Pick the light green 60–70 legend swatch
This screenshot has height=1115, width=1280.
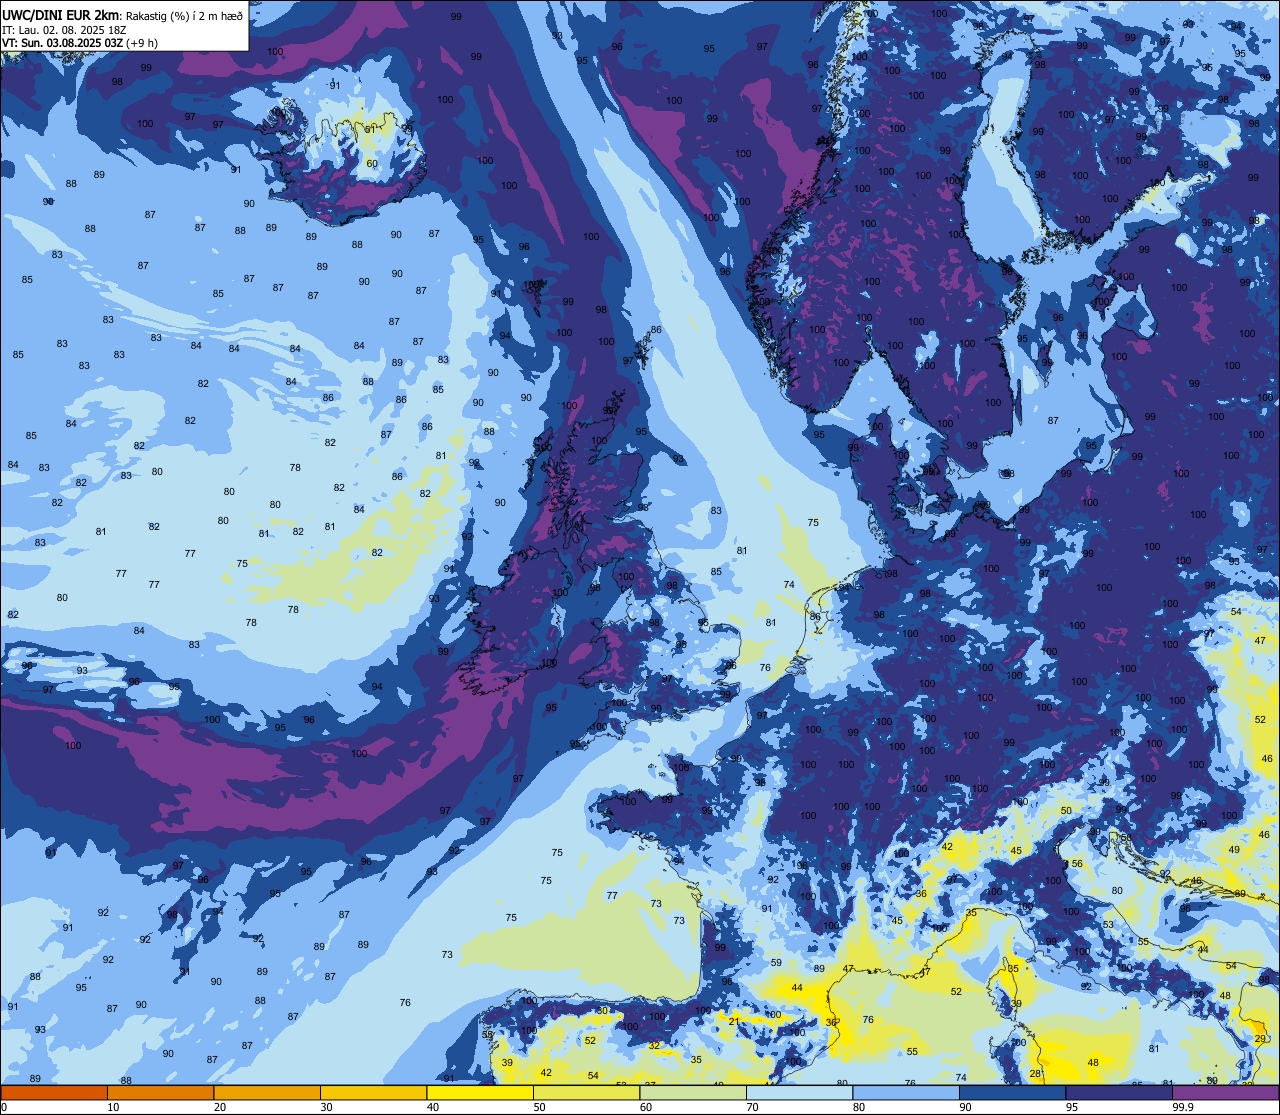(693, 1092)
